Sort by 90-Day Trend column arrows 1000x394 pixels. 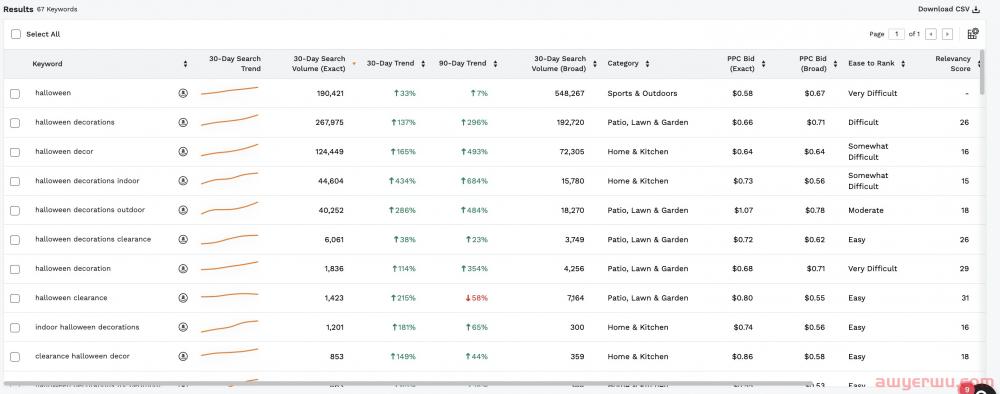(496, 64)
